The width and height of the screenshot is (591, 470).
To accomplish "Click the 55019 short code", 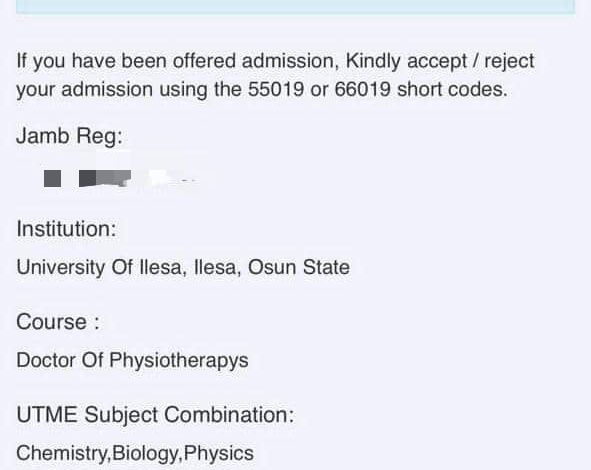I will tap(276, 90).
